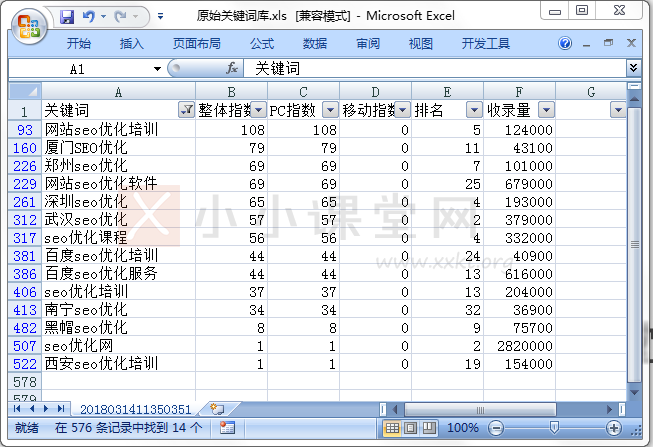Click the horizontal scrollbar thumb
The width and height of the screenshot is (653, 447).
[x=480, y=410]
